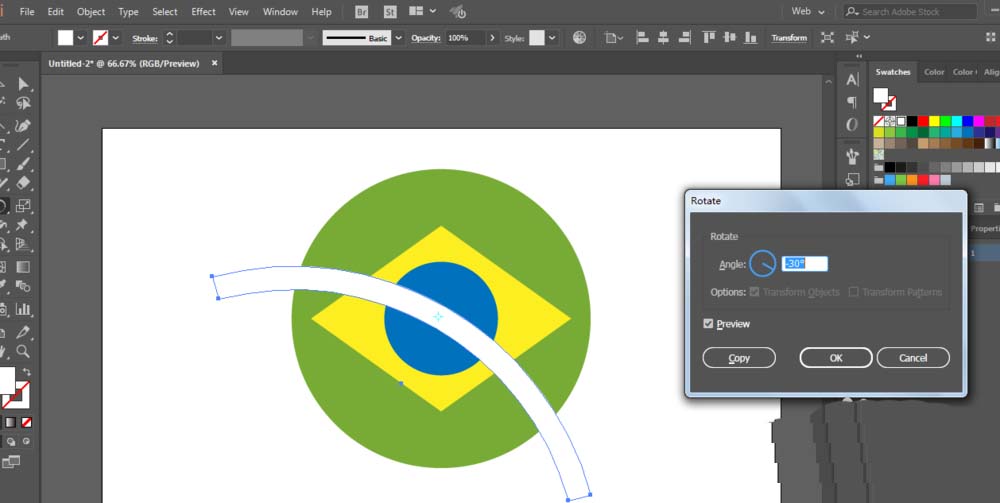Click Horizontal Align Center icon
The height and width of the screenshot is (503, 1000).
(663, 38)
